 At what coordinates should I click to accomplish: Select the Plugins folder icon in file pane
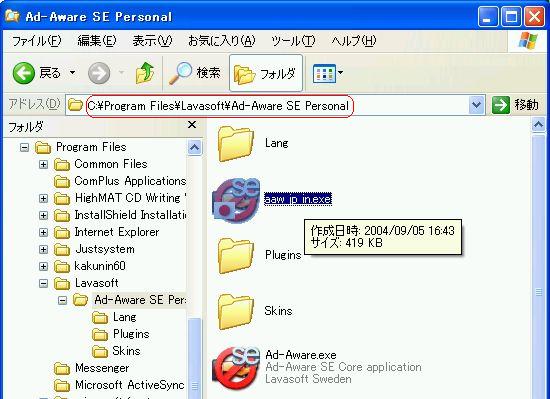tap(235, 256)
